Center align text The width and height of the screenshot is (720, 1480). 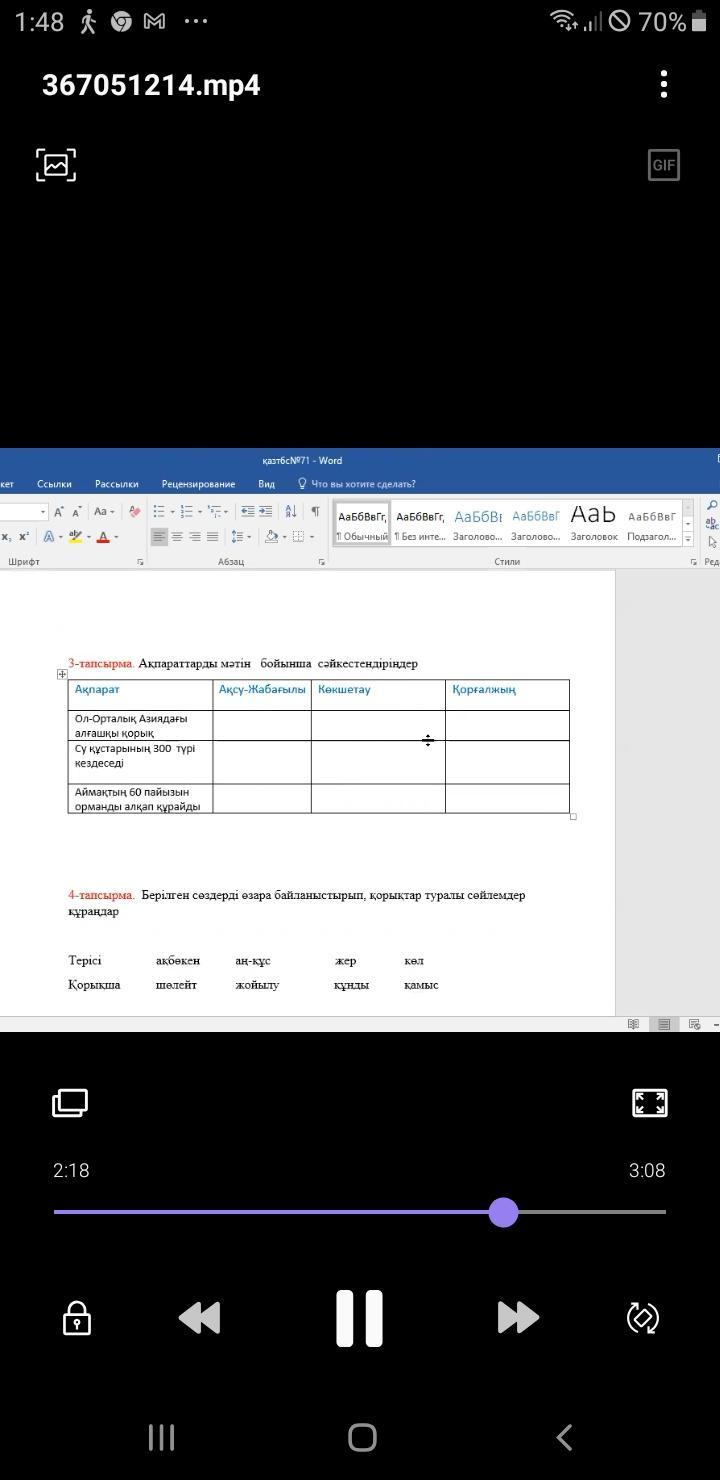[x=177, y=537]
